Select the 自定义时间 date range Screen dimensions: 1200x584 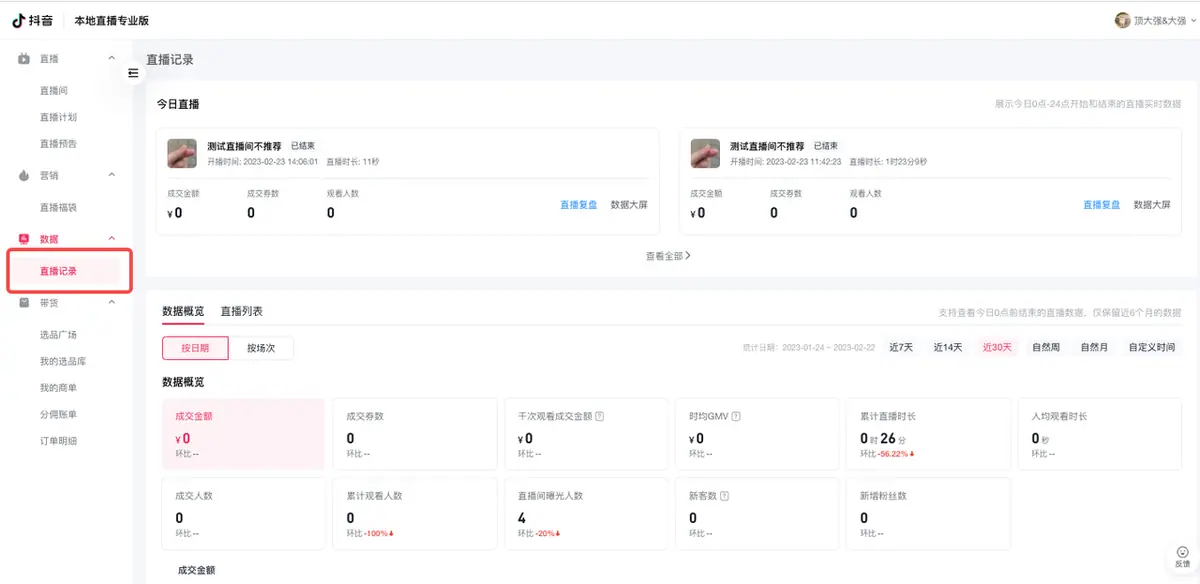[x=1152, y=348]
